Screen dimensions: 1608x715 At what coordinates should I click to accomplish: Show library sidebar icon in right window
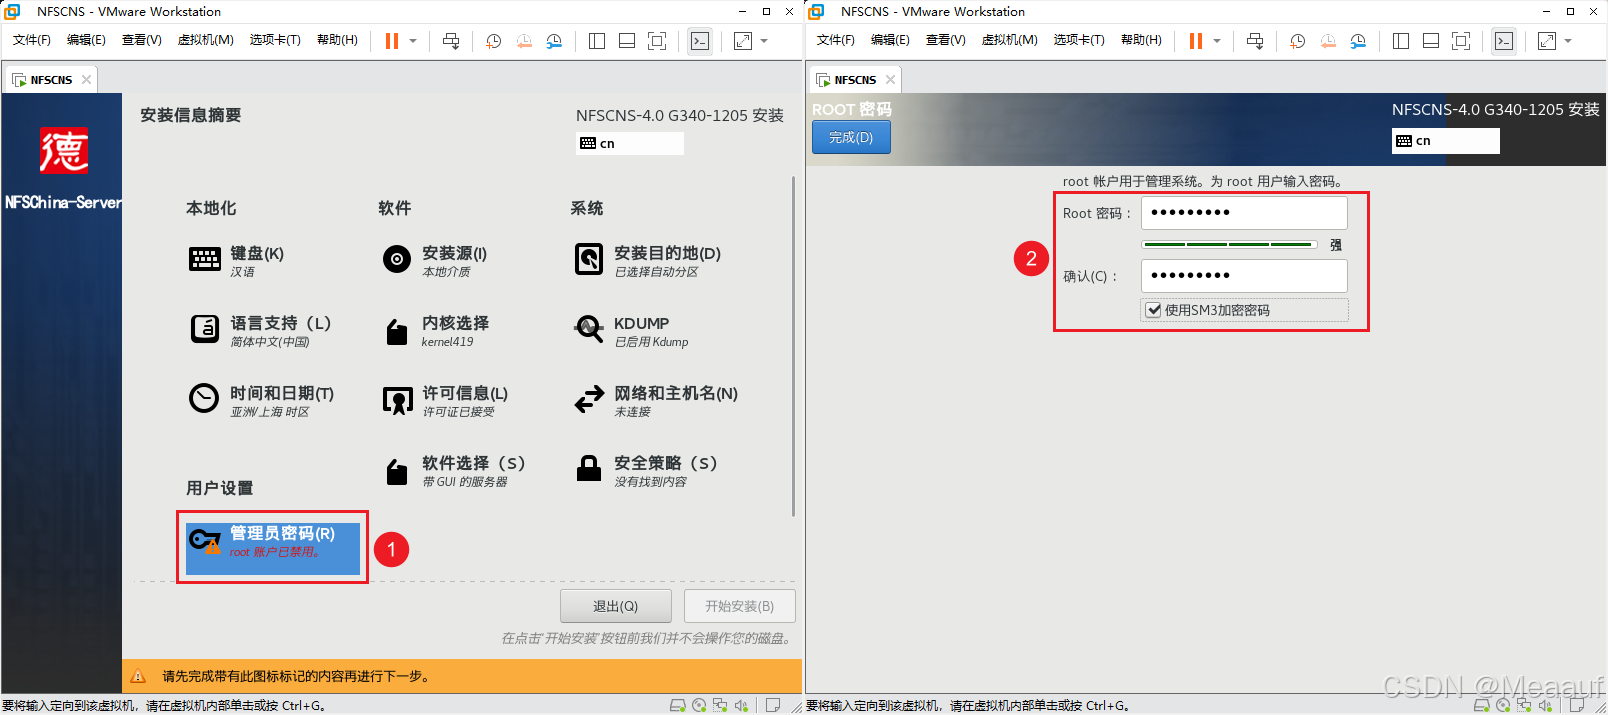pyautogui.click(x=1401, y=41)
